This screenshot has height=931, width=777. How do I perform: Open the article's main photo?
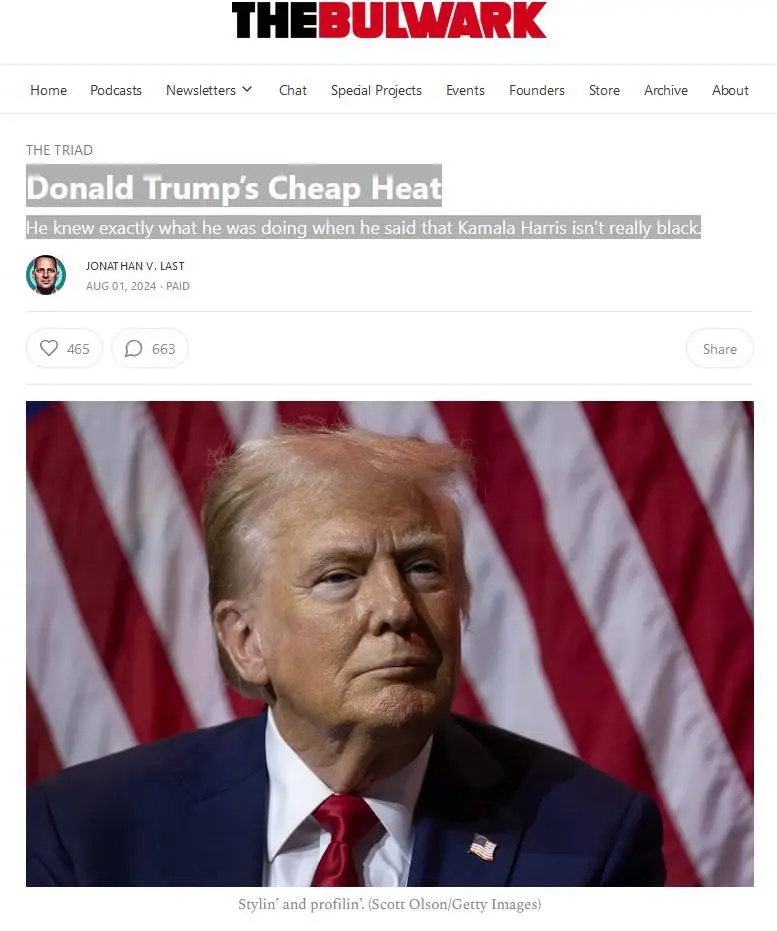(389, 644)
